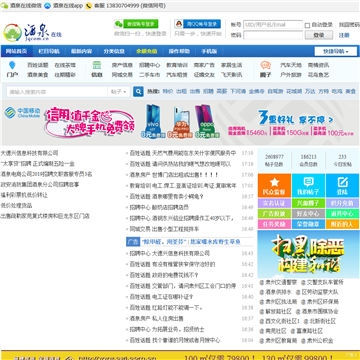Open the @ 酒泉供排水 link
This screenshot has height=360, width=360.
(276, 292)
